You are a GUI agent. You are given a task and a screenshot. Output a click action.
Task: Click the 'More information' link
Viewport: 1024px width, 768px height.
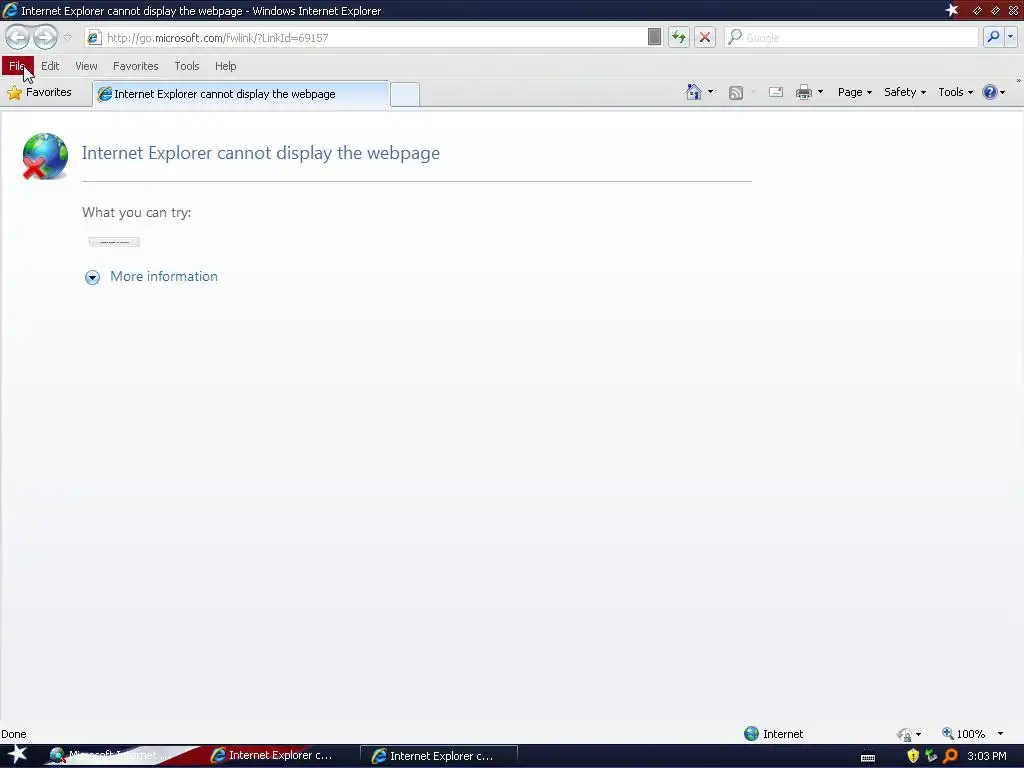click(164, 276)
